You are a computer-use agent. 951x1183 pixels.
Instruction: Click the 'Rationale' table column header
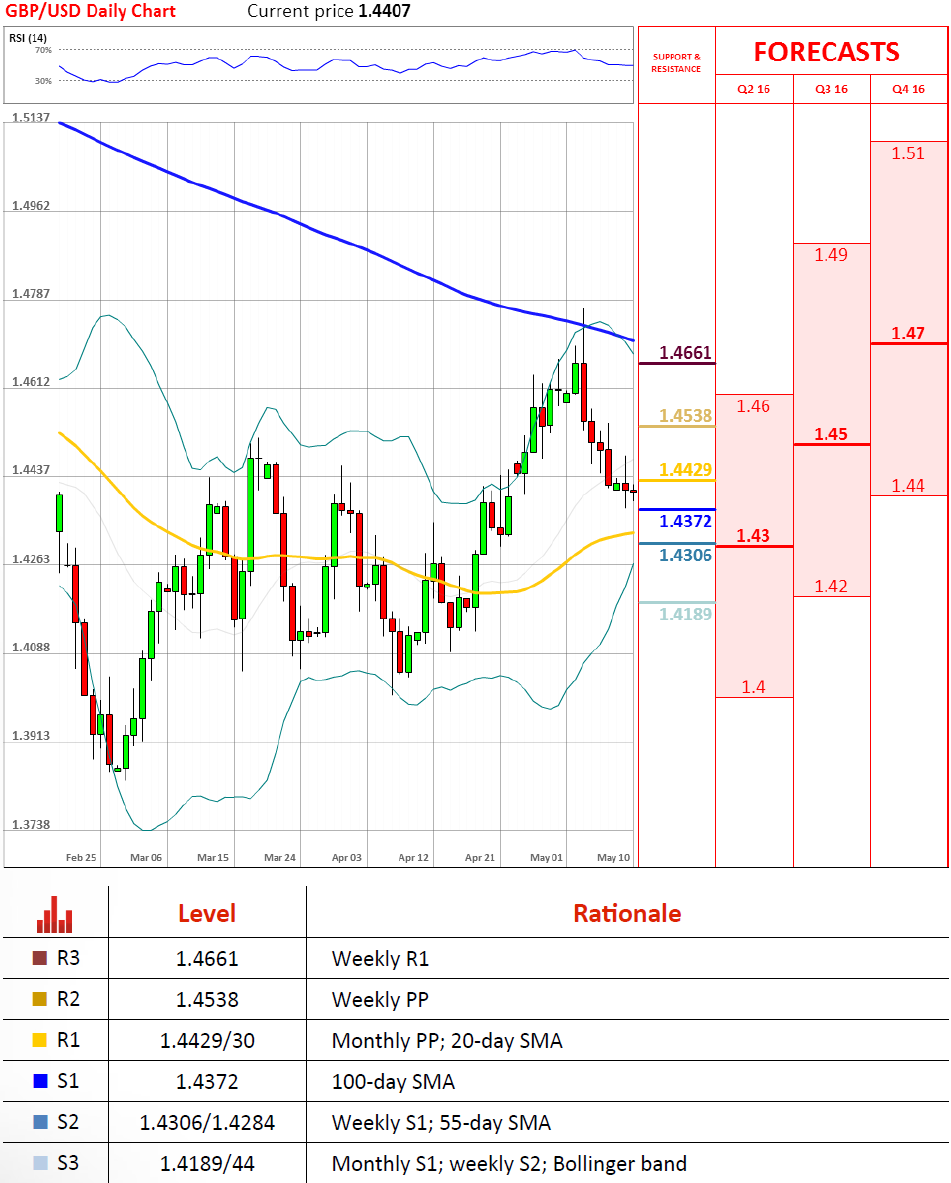[627, 914]
